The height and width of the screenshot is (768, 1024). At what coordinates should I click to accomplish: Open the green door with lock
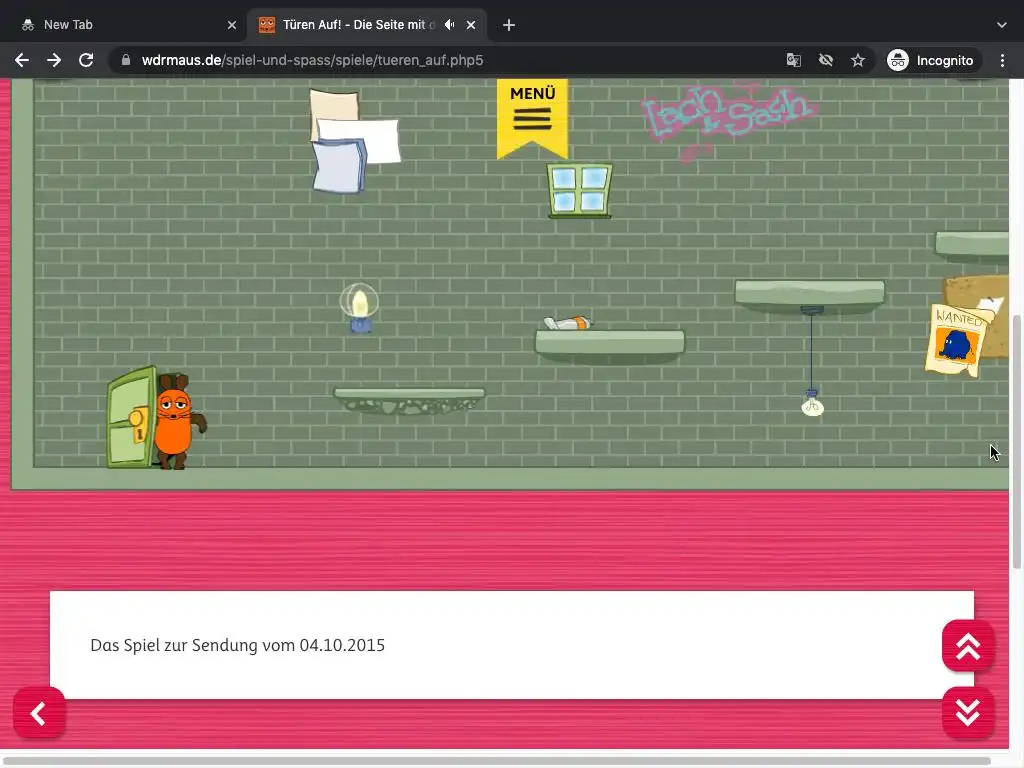[132, 418]
